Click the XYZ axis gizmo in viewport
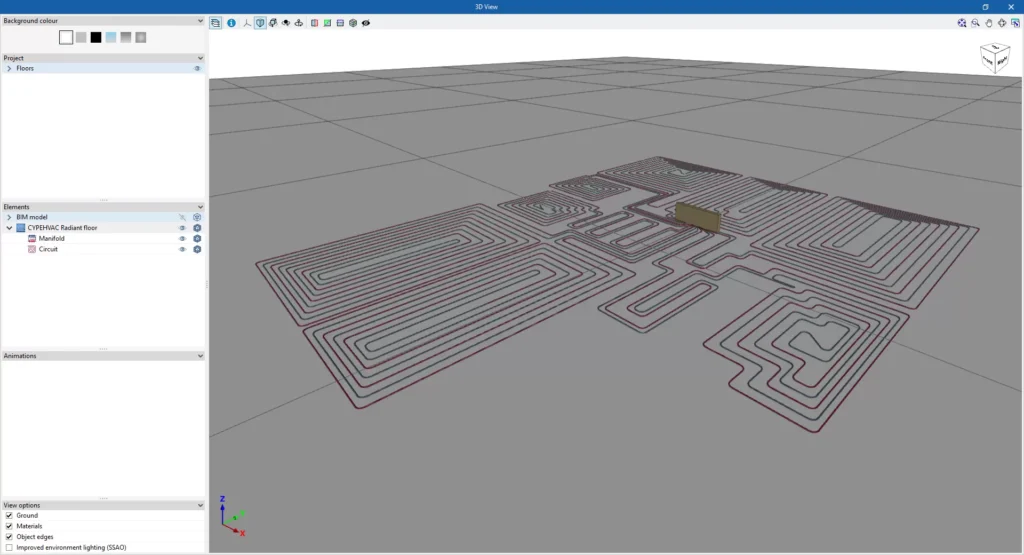The height and width of the screenshot is (555, 1024). pyautogui.click(x=232, y=516)
